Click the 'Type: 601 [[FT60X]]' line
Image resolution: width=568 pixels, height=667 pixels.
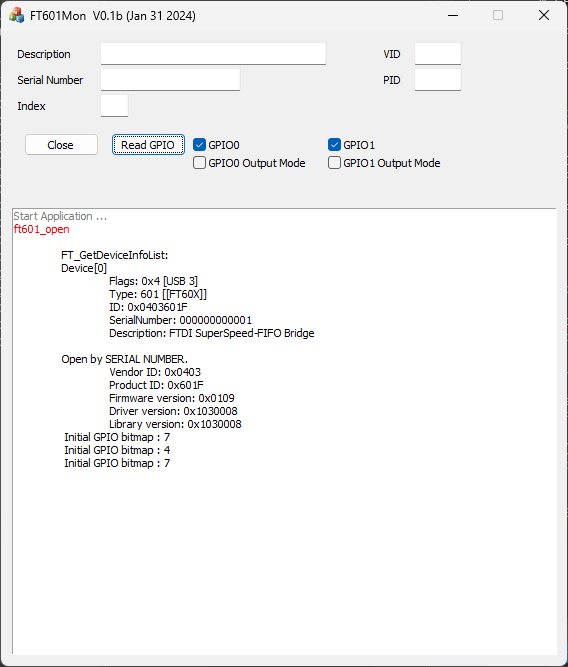158,294
